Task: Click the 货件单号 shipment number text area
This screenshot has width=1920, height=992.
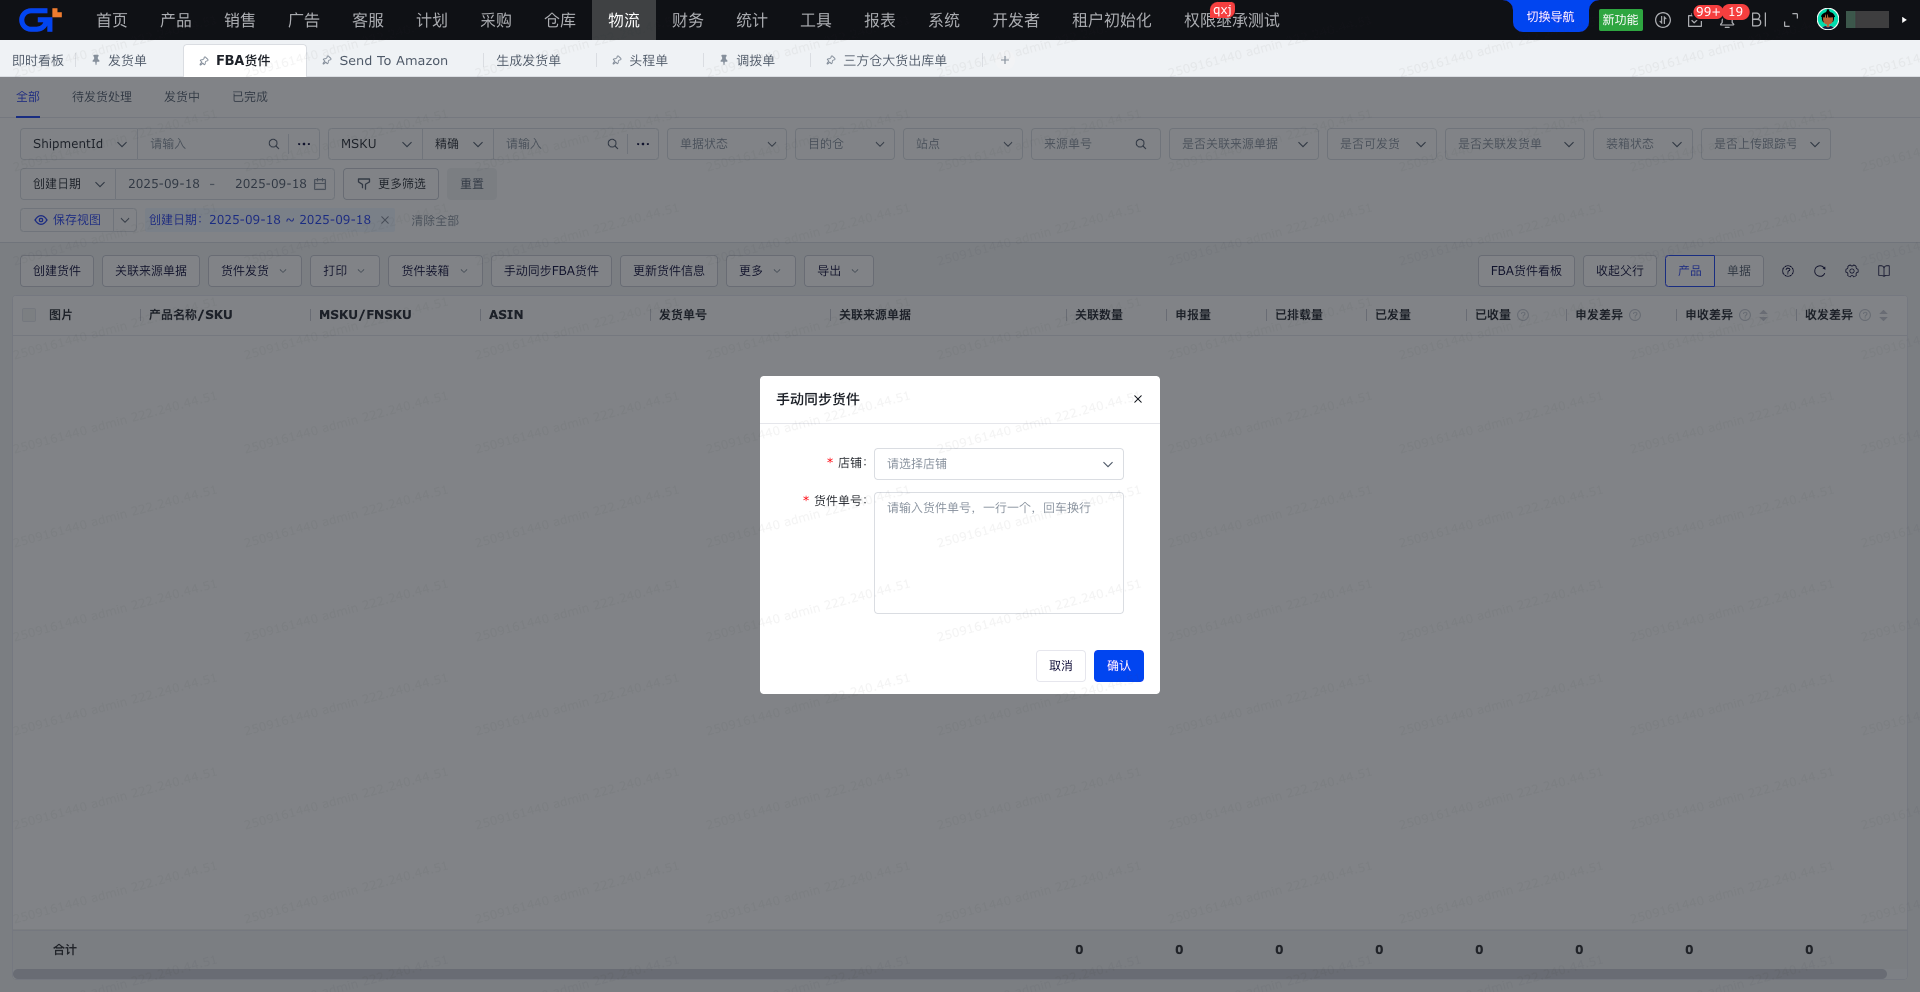Action: tap(999, 553)
